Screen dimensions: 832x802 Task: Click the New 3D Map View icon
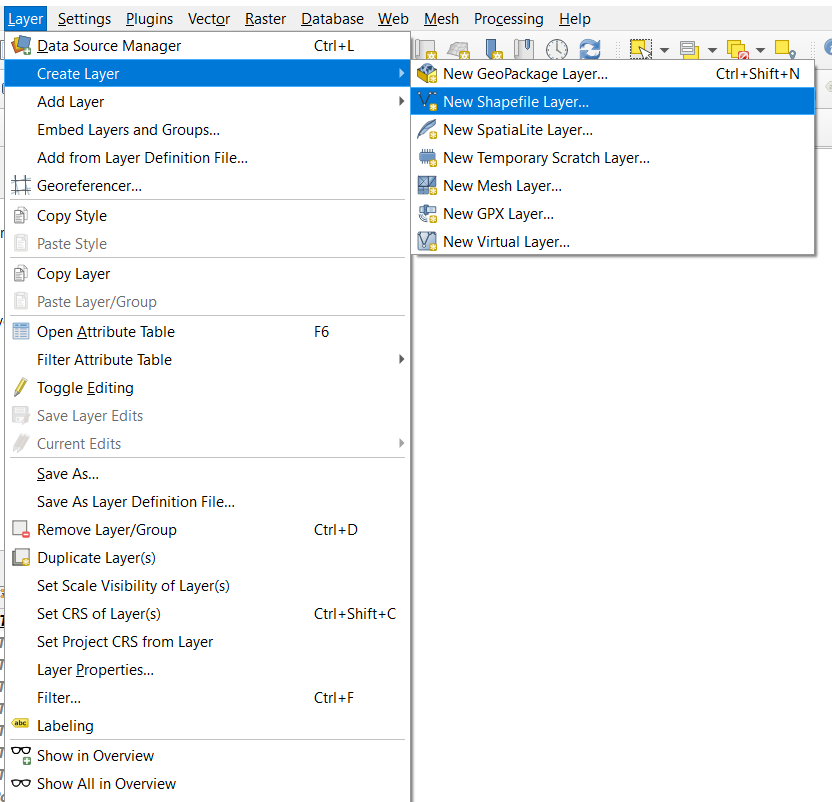click(x=459, y=49)
